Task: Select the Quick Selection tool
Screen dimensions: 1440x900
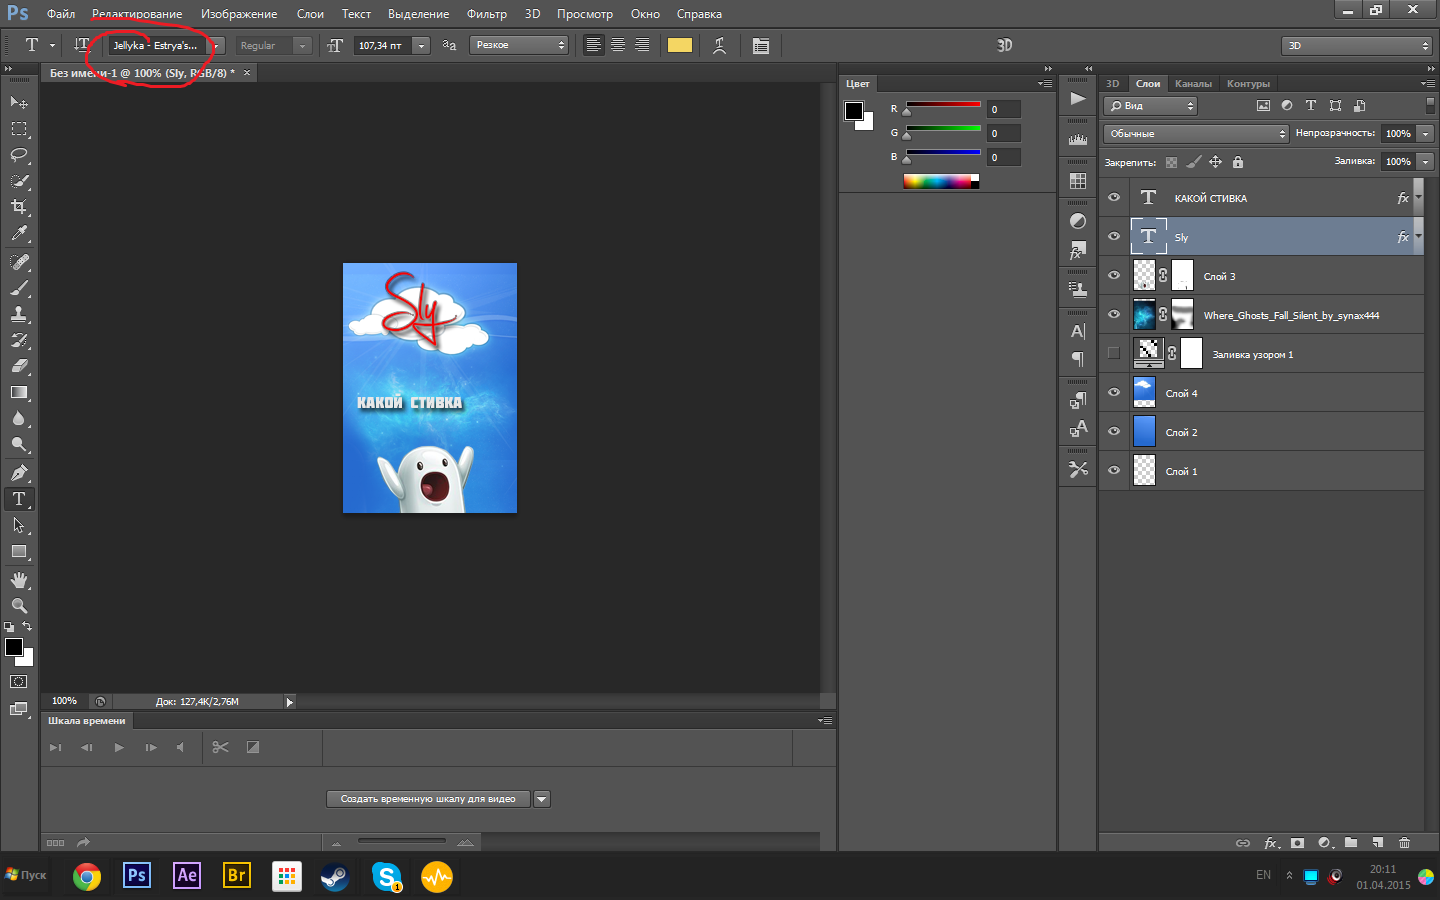Action: (19, 181)
